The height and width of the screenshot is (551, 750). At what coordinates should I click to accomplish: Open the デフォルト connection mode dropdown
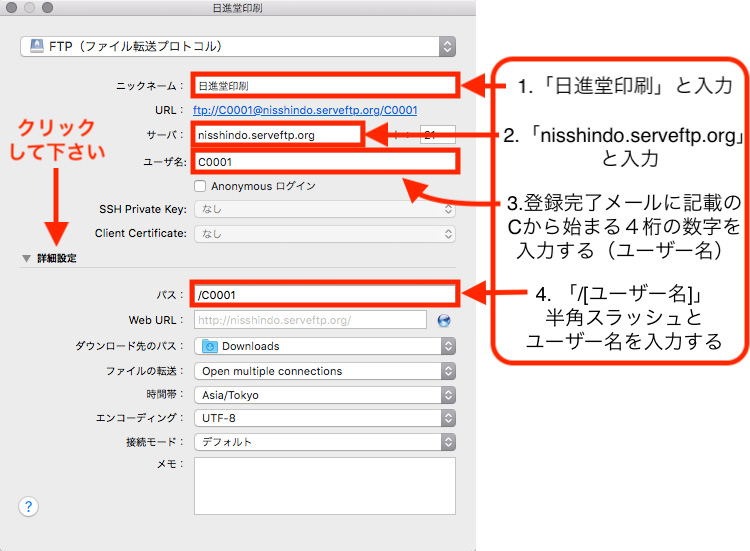click(325, 442)
